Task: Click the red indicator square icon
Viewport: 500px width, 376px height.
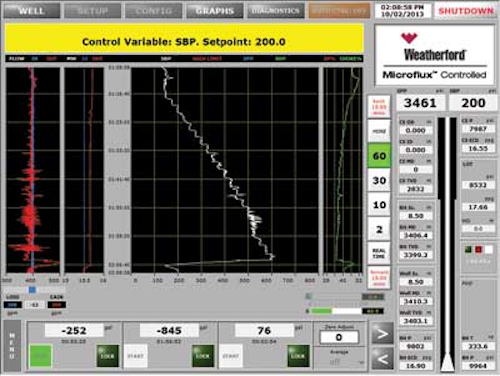Action: 478,249
